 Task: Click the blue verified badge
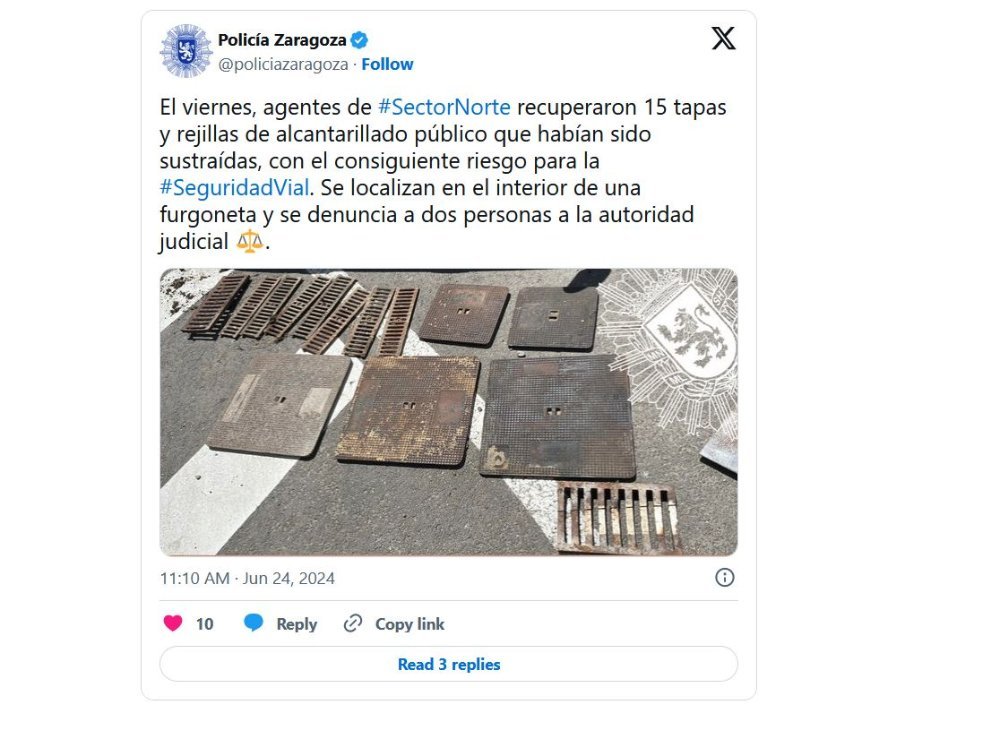[359, 40]
